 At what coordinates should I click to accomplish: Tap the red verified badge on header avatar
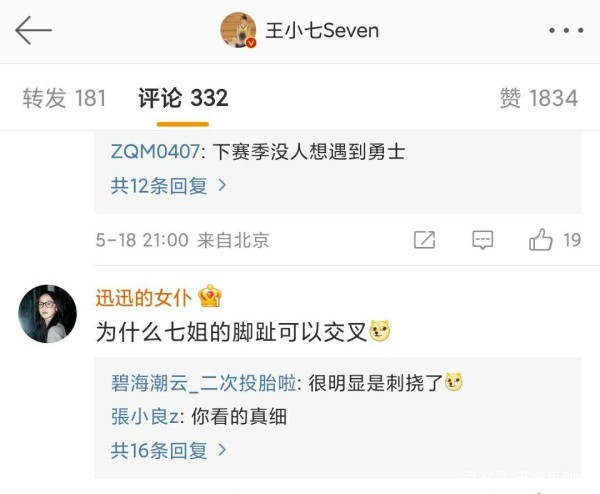point(251,43)
